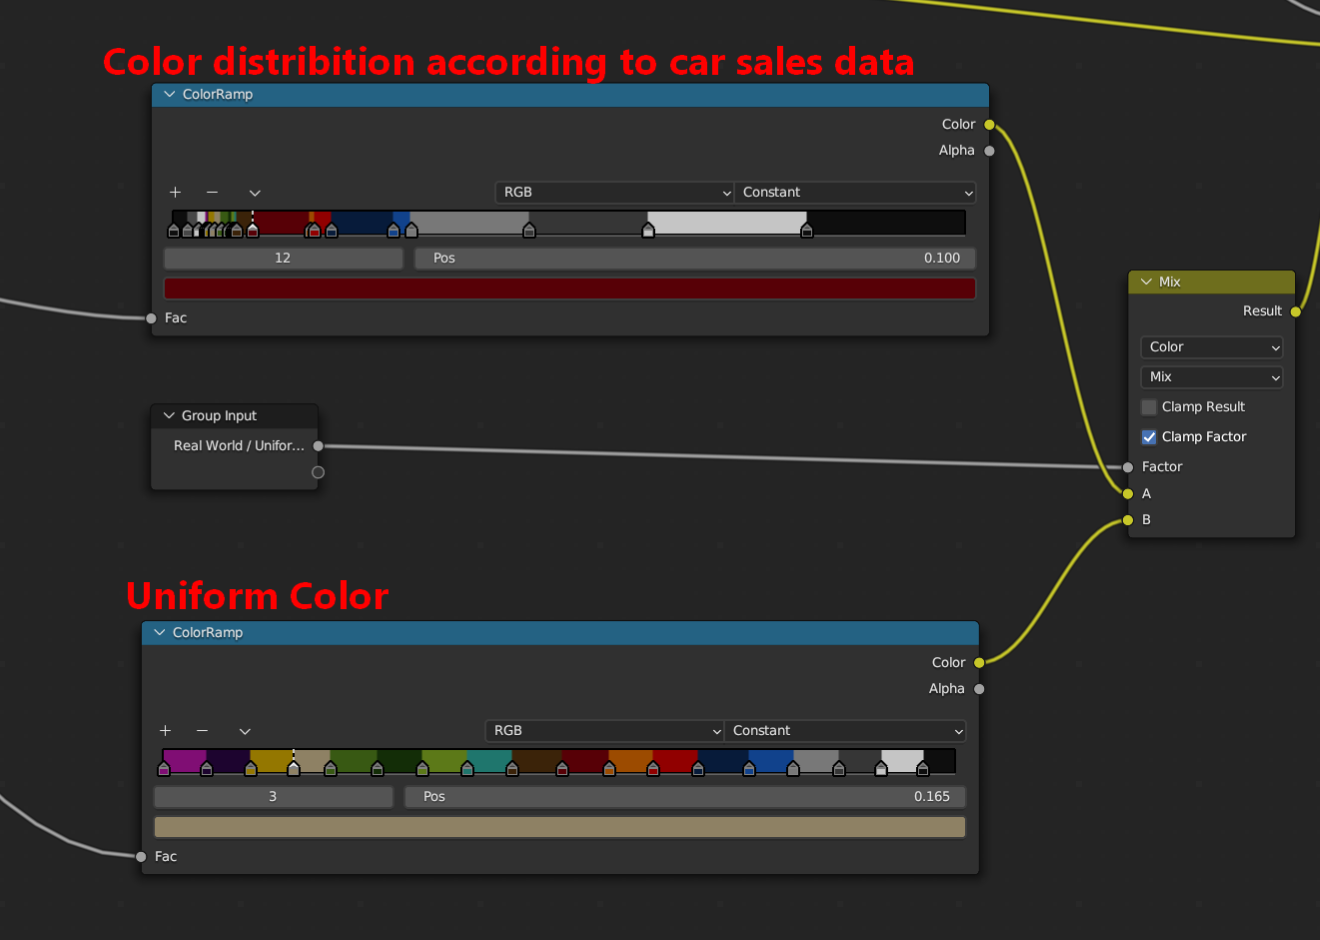Viewport: 1320px width, 940px height.
Task: Open the ColorRamp tools specials menu
Action: coord(254,192)
